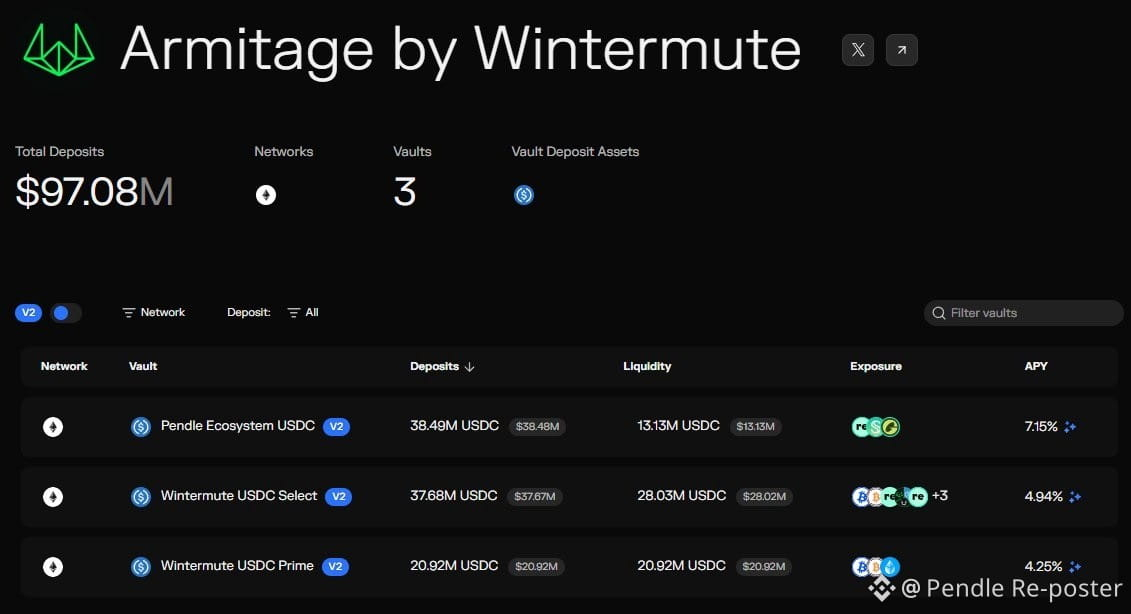Click V2 badge on Pendle Ecosystem USDC
This screenshot has width=1131, height=614.
[336, 426]
